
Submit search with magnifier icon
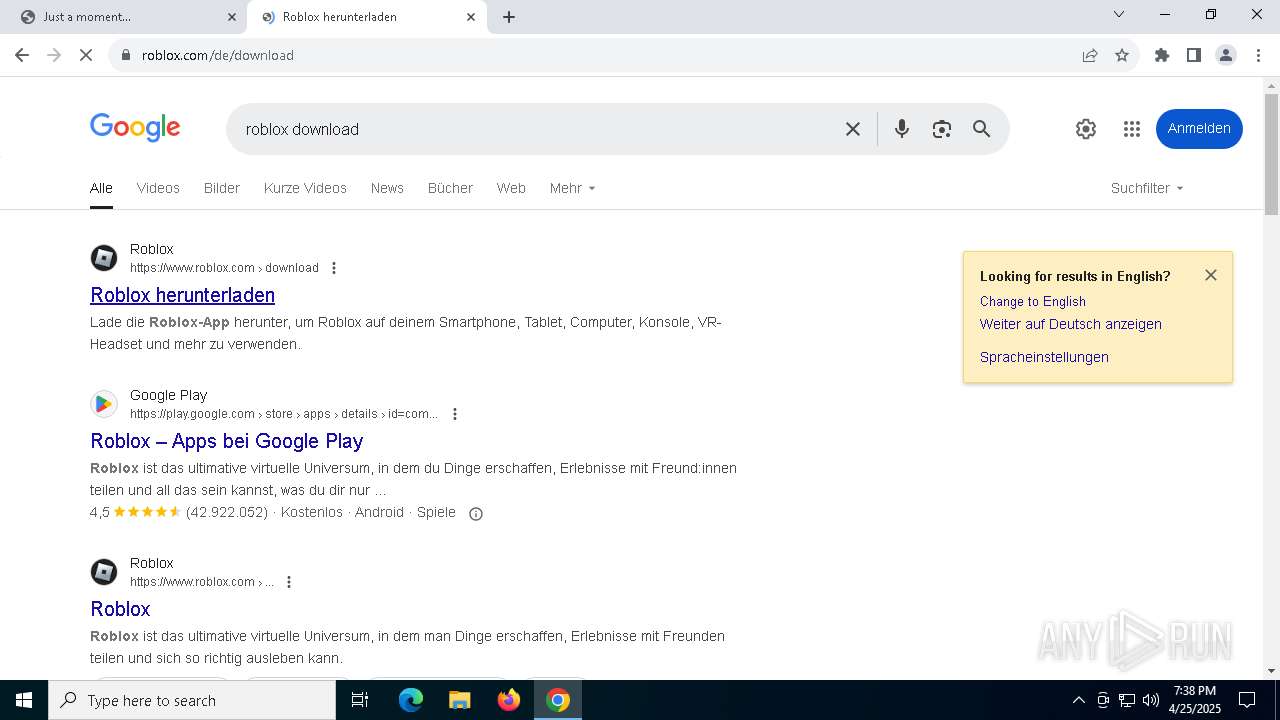[x=982, y=129]
